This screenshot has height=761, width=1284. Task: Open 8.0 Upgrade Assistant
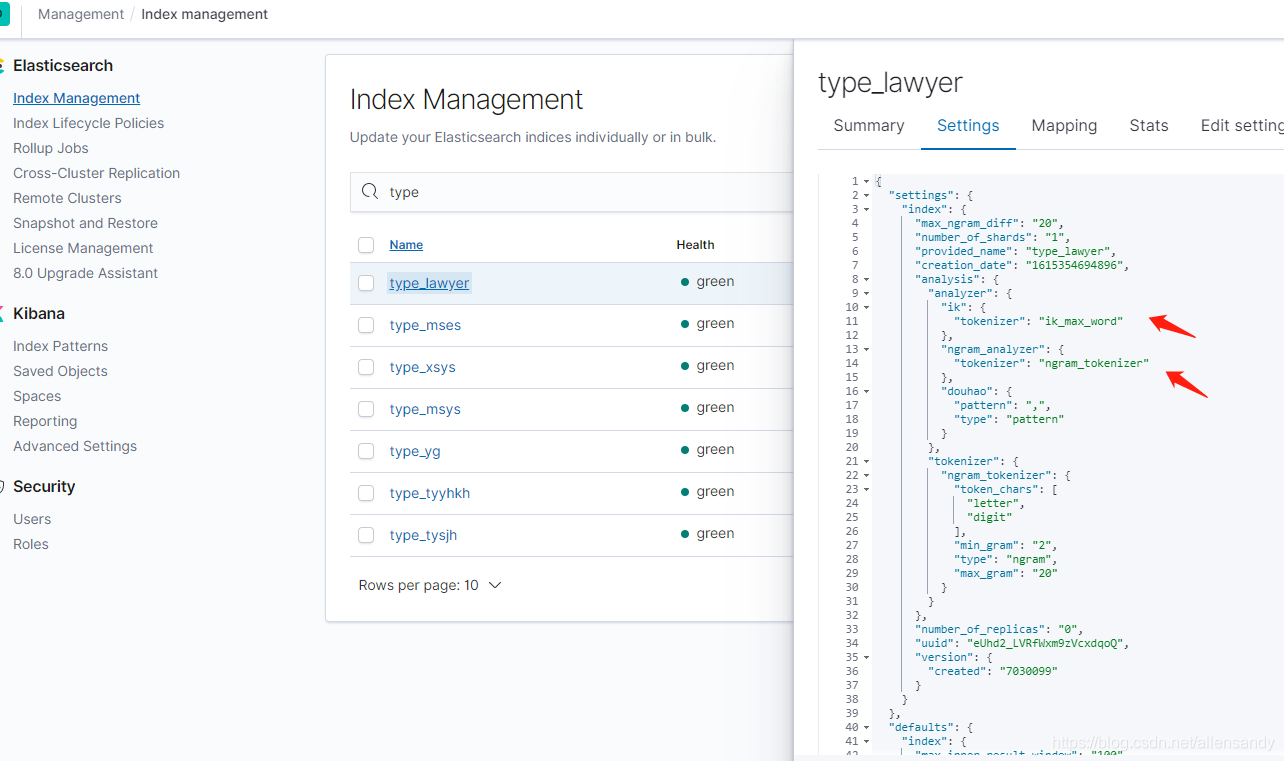pyautogui.click(x=85, y=273)
